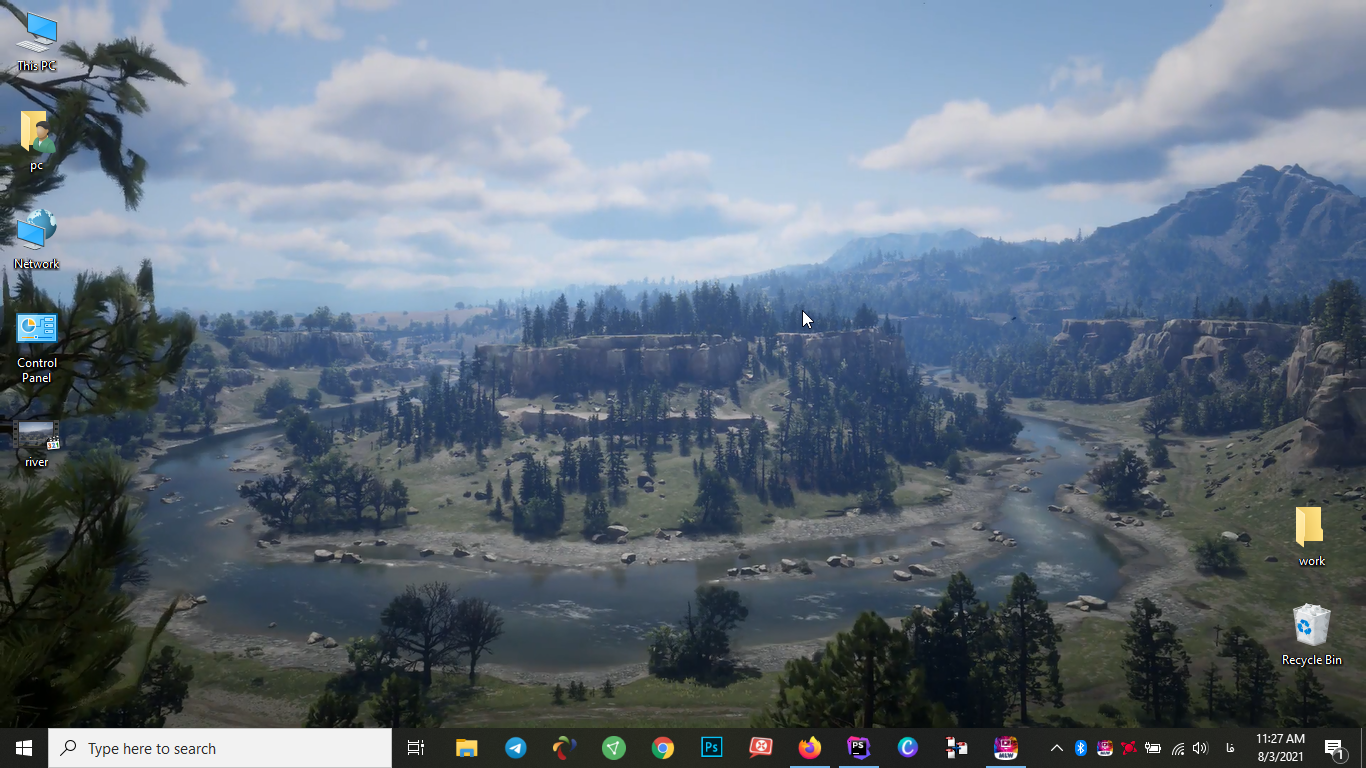Image resolution: width=1366 pixels, height=768 pixels.
Task: Select the Control Panel desktop icon
Action: point(36,348)
